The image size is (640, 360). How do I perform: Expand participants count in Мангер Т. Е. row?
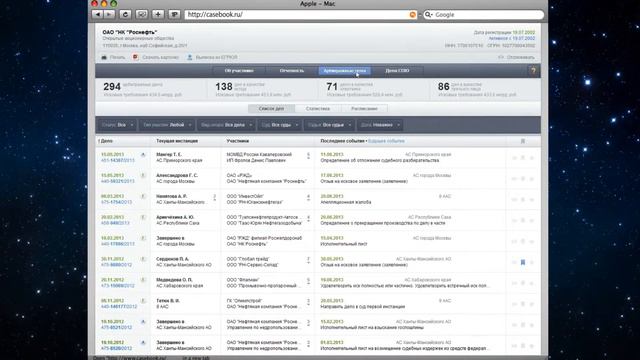tap(308, 156)
